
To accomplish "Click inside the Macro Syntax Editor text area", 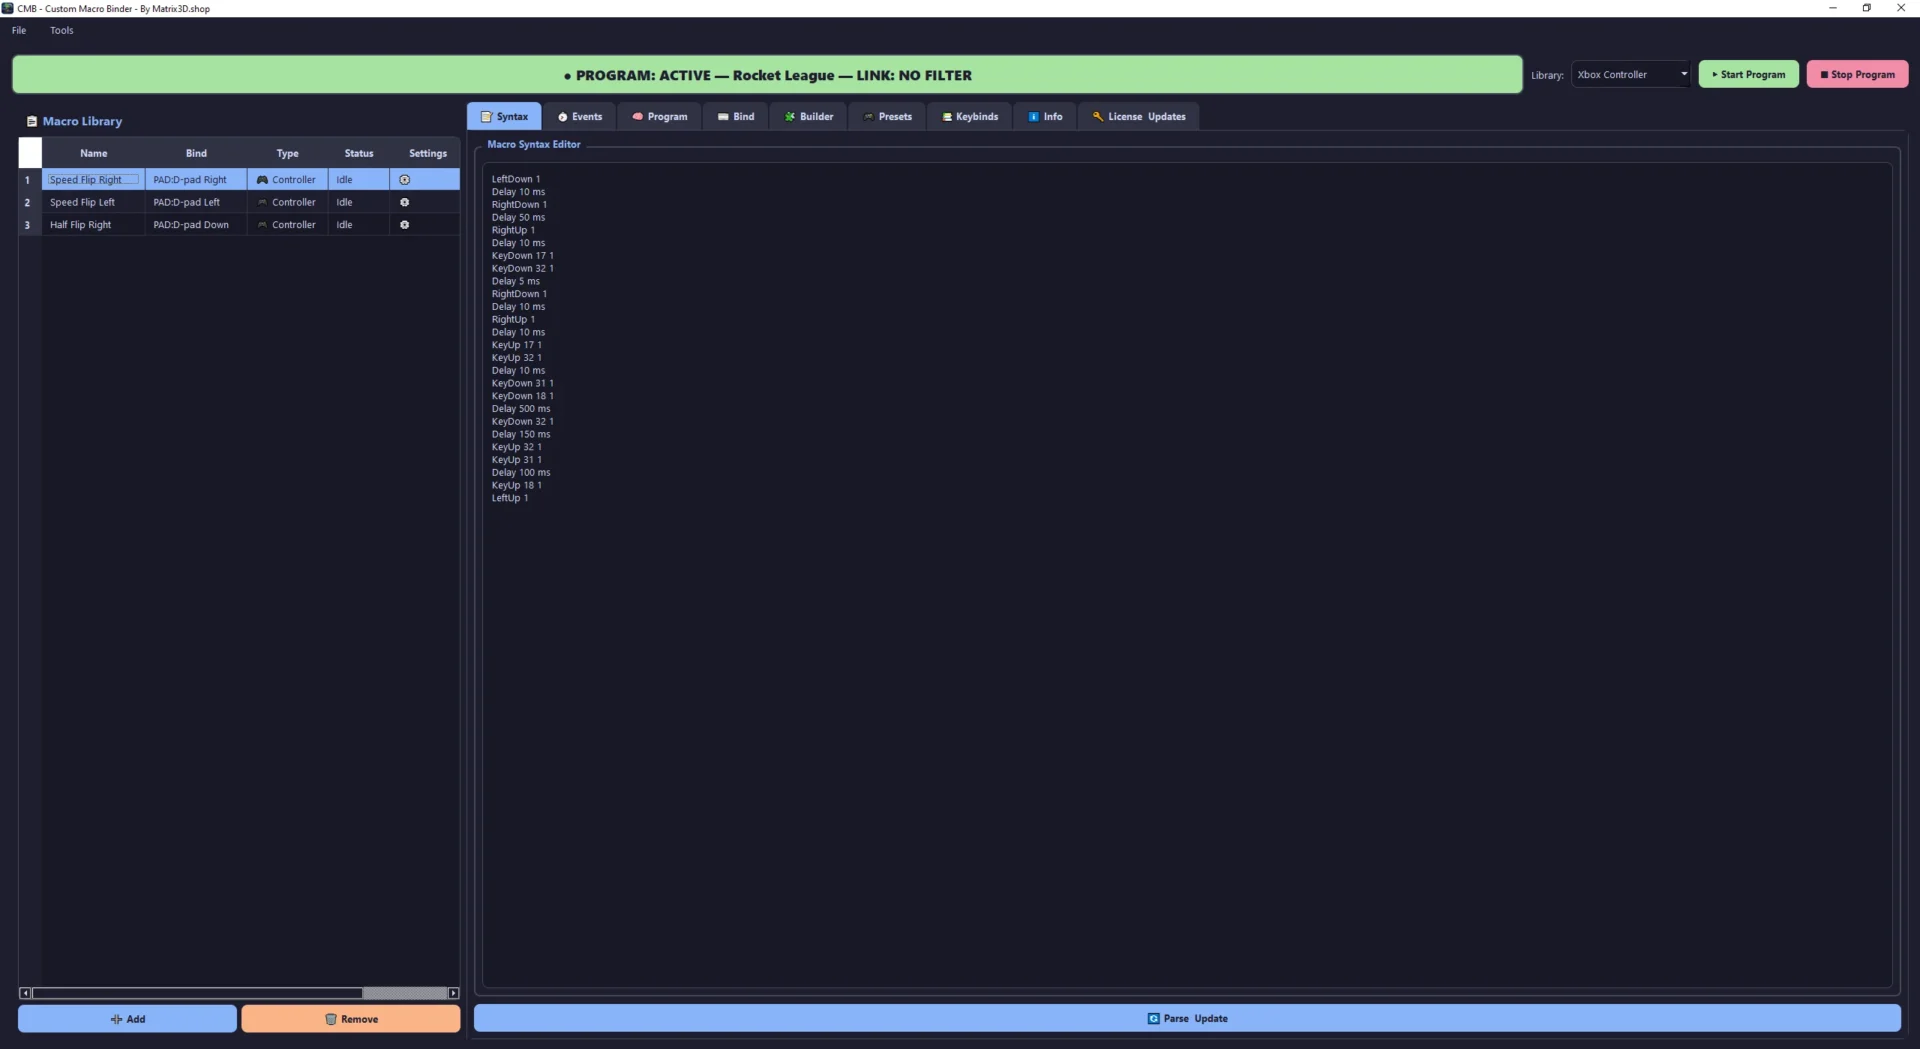I will [1187, 575].
